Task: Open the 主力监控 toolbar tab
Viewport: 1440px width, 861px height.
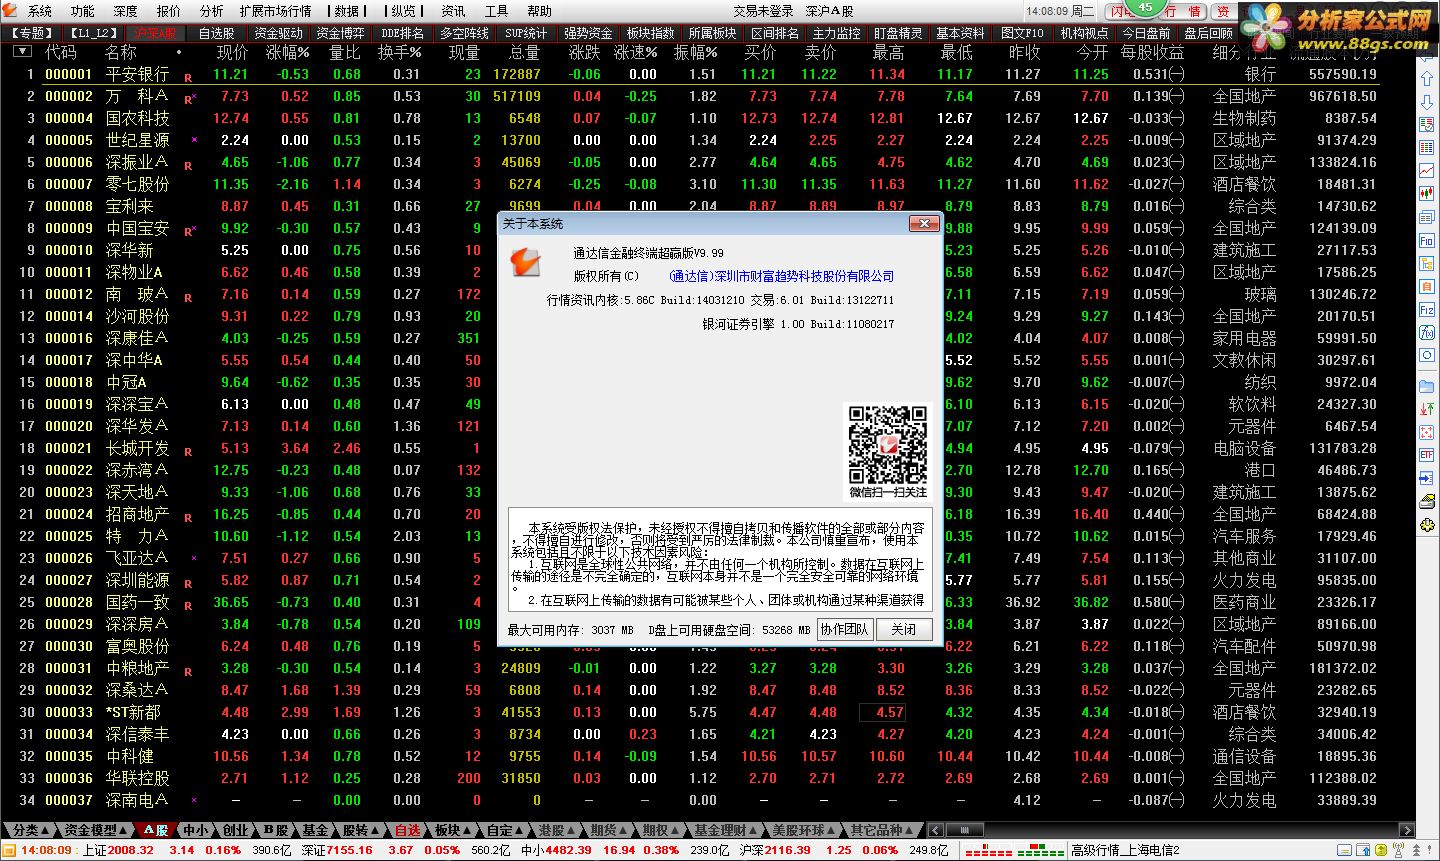Action: 836,33
